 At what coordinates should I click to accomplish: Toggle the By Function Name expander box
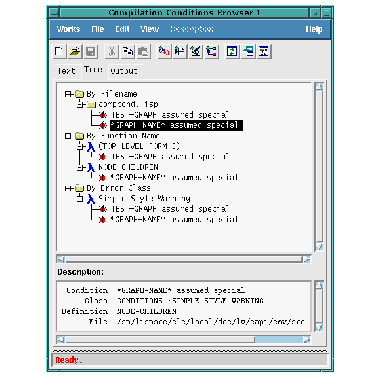[x=68, y=136]
